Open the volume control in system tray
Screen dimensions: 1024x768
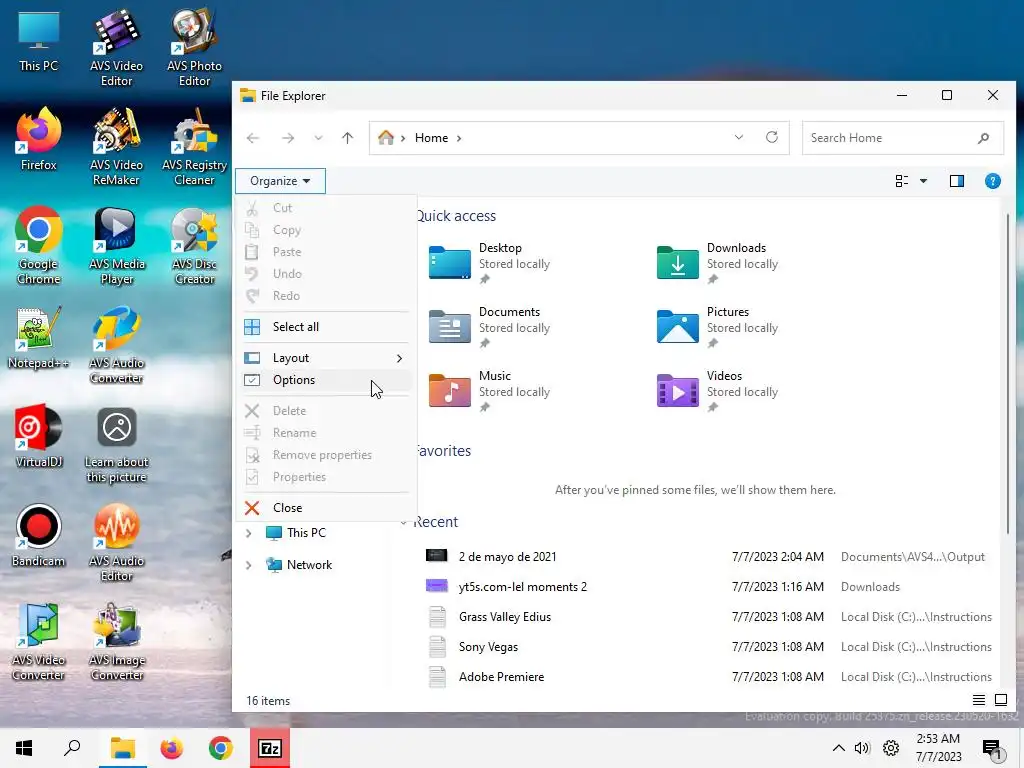[x=862, y=748]
